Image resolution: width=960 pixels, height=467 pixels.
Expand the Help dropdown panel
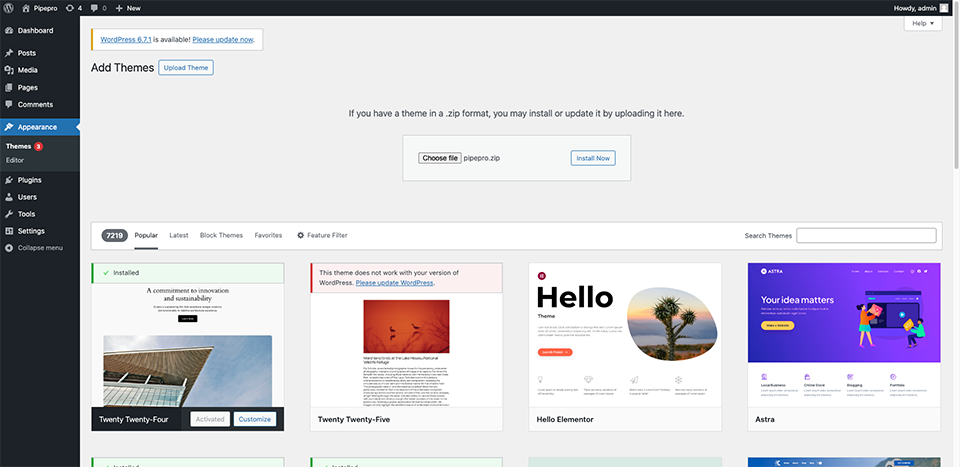click(x=921, y=23)
